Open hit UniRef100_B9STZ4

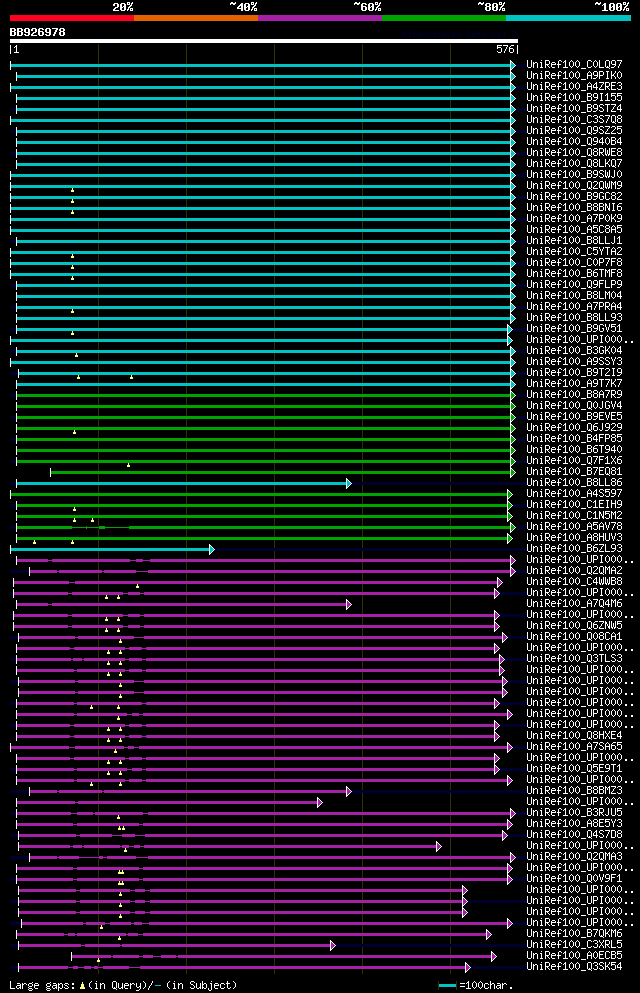[x=574, y=108]
